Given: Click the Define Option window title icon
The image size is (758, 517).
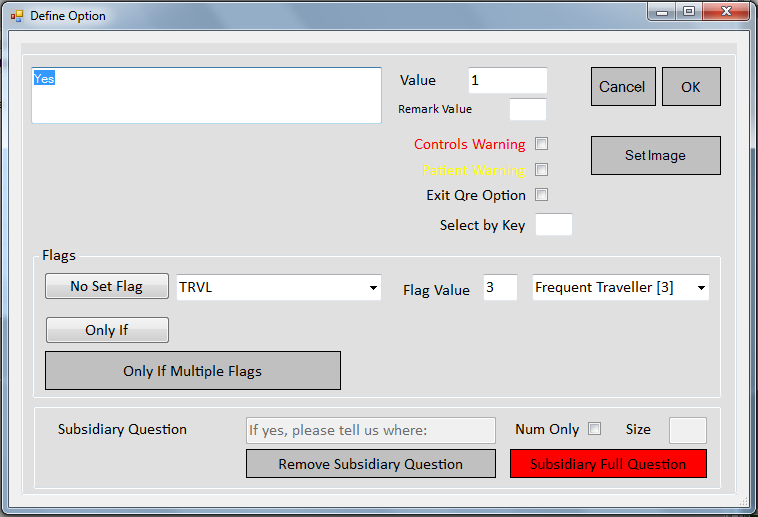Looking at the screenshot, I should 16,16.
